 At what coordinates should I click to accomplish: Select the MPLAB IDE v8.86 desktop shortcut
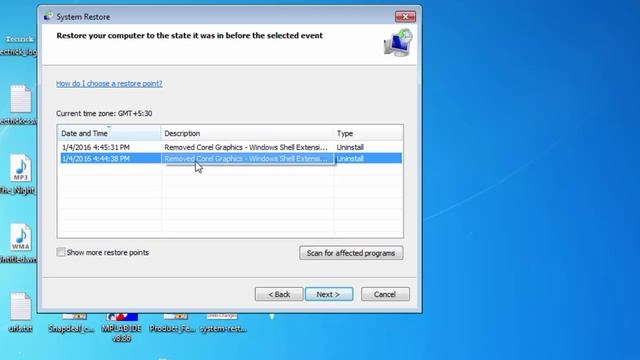point(122,327)
